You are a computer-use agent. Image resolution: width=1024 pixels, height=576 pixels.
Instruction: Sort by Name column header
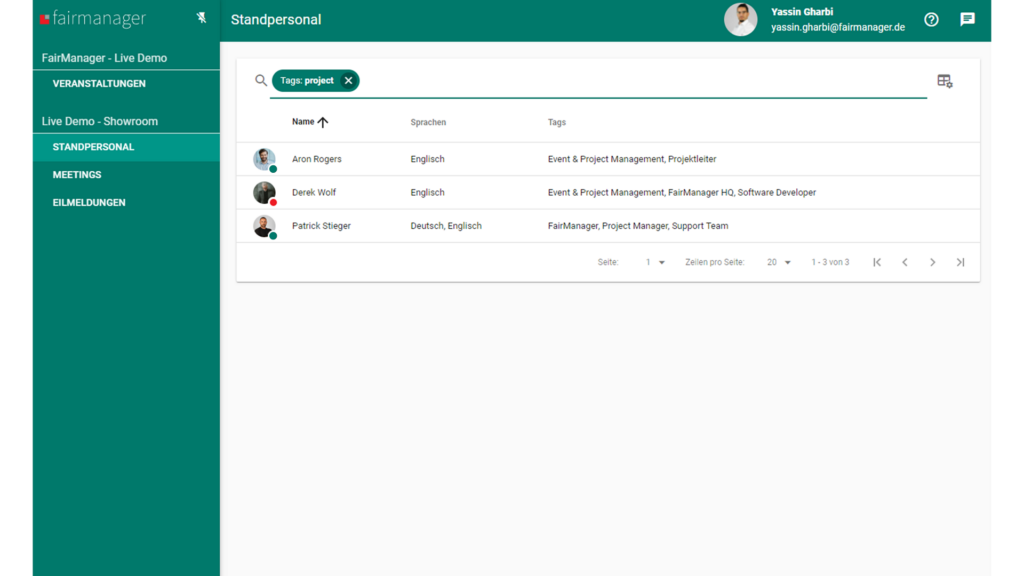click(303, 121)
